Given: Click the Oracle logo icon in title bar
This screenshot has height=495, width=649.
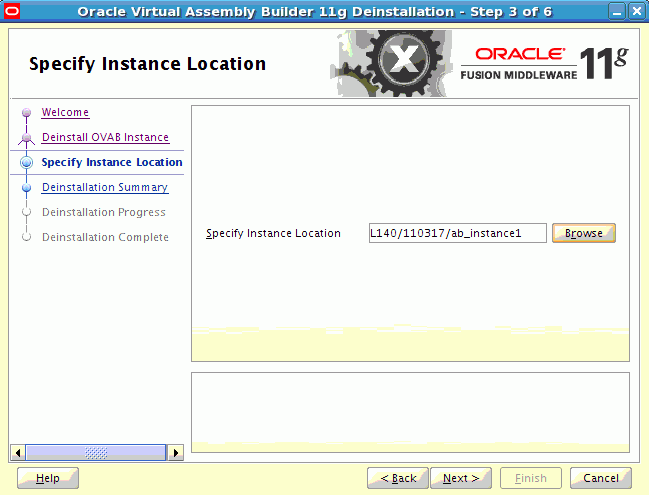Looking at the screenshot, I should point(12,11).
